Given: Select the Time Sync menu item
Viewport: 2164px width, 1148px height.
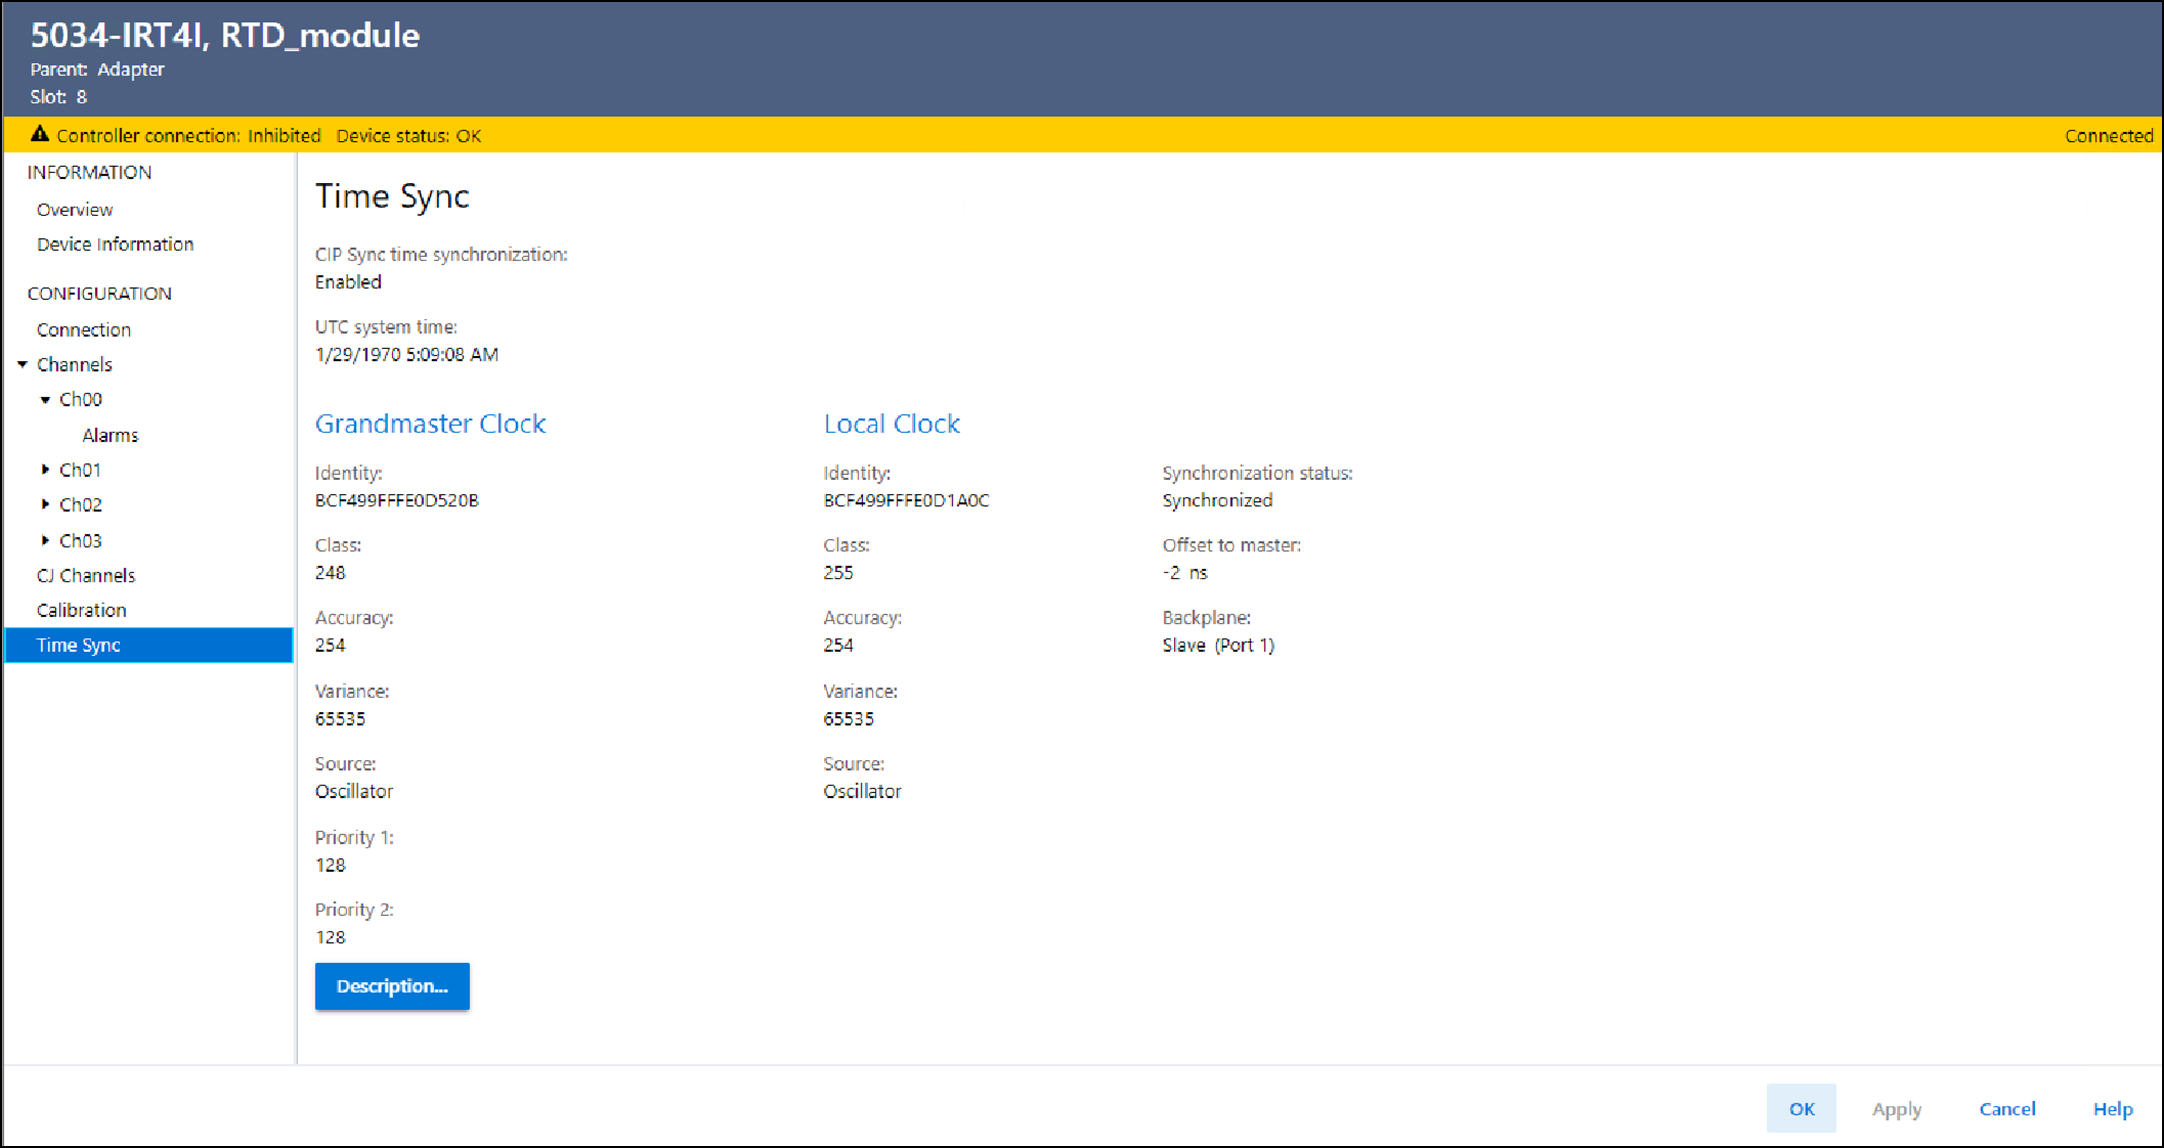Looking at the screenshot, I should 79,646.
